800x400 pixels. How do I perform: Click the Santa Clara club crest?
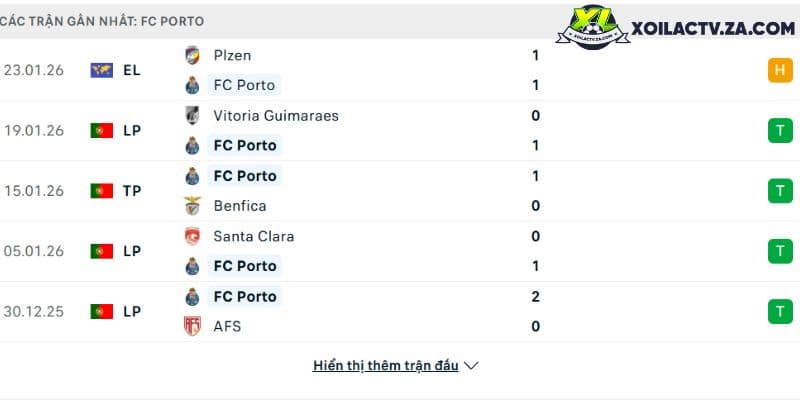point(192,236)
